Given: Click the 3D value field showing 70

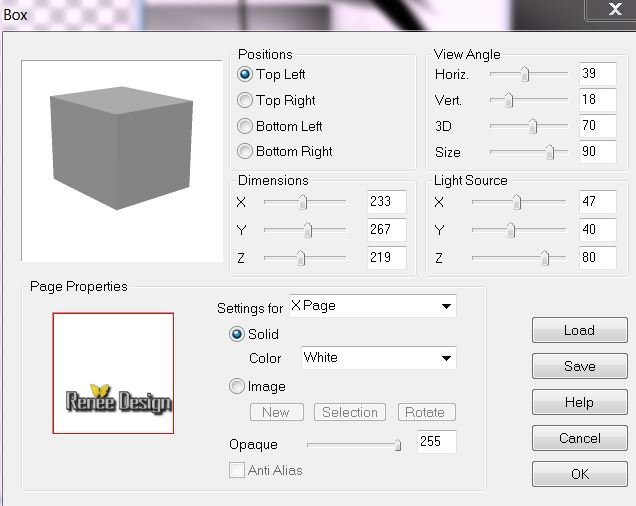Looking at the screenshot, I should [598, 126].
